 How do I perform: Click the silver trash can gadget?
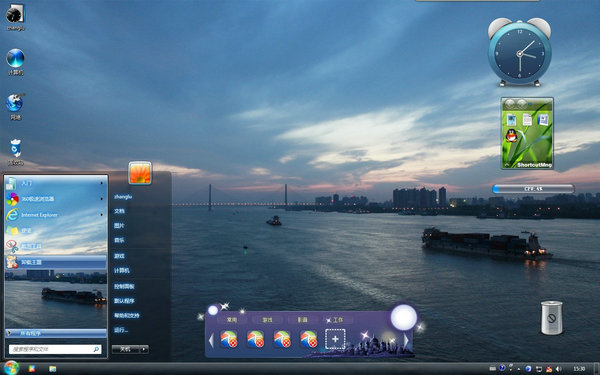(551, 318)
